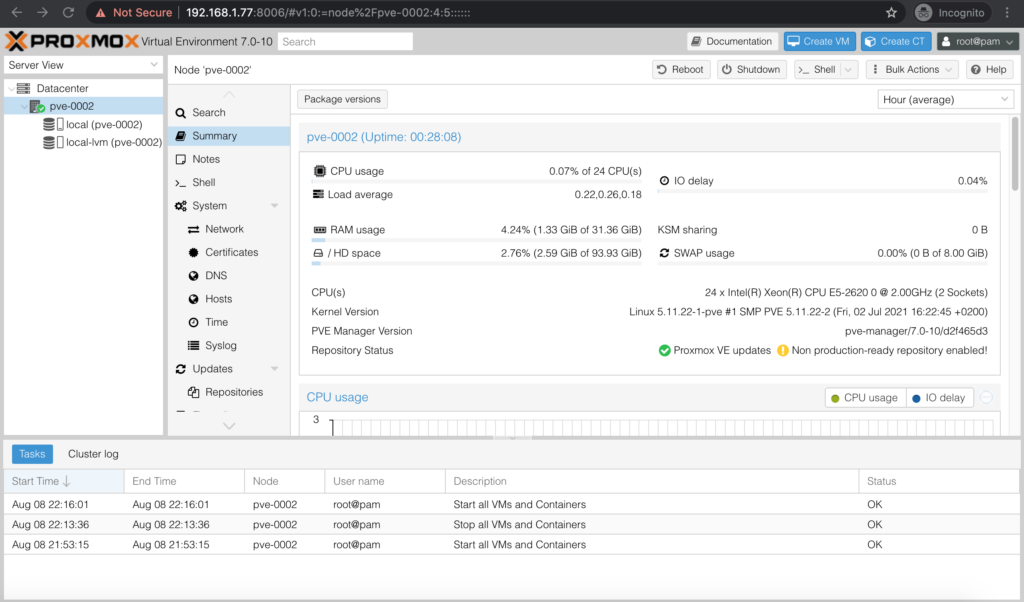Image resolution: width=1024 pixels, height=602 pixels.
Task: Click the Help button
Action: [x=989, y=70]
